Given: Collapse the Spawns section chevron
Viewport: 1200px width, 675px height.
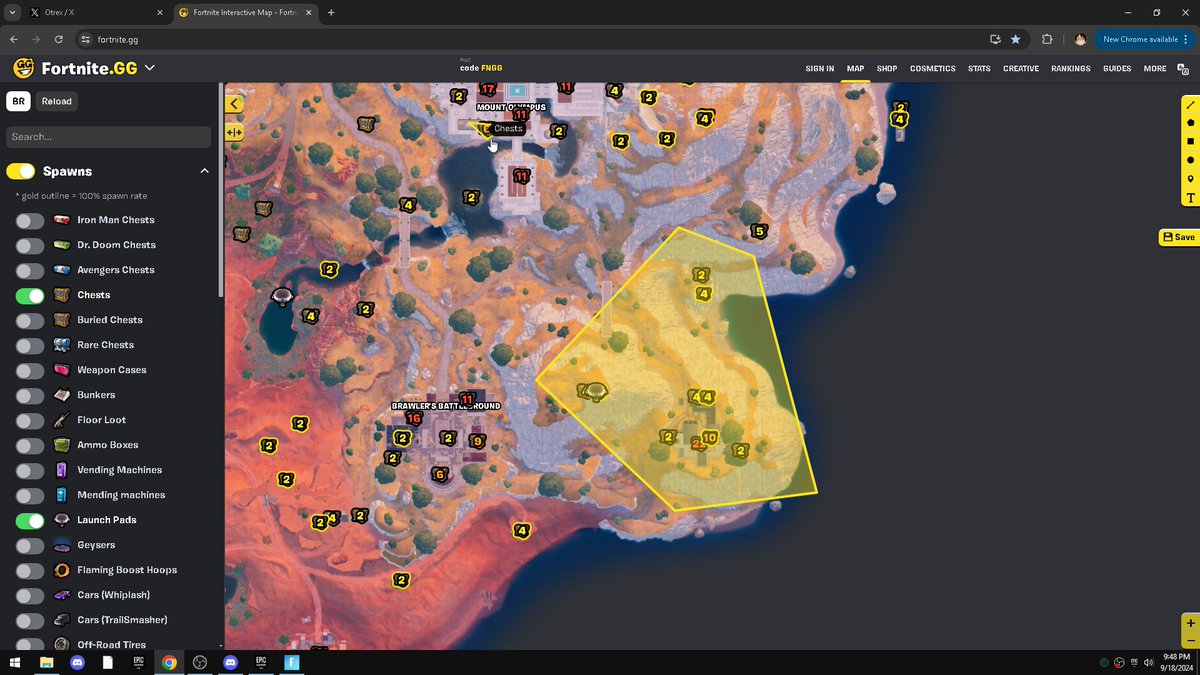Looking at the screenshot, I should (x=204, y=171).
